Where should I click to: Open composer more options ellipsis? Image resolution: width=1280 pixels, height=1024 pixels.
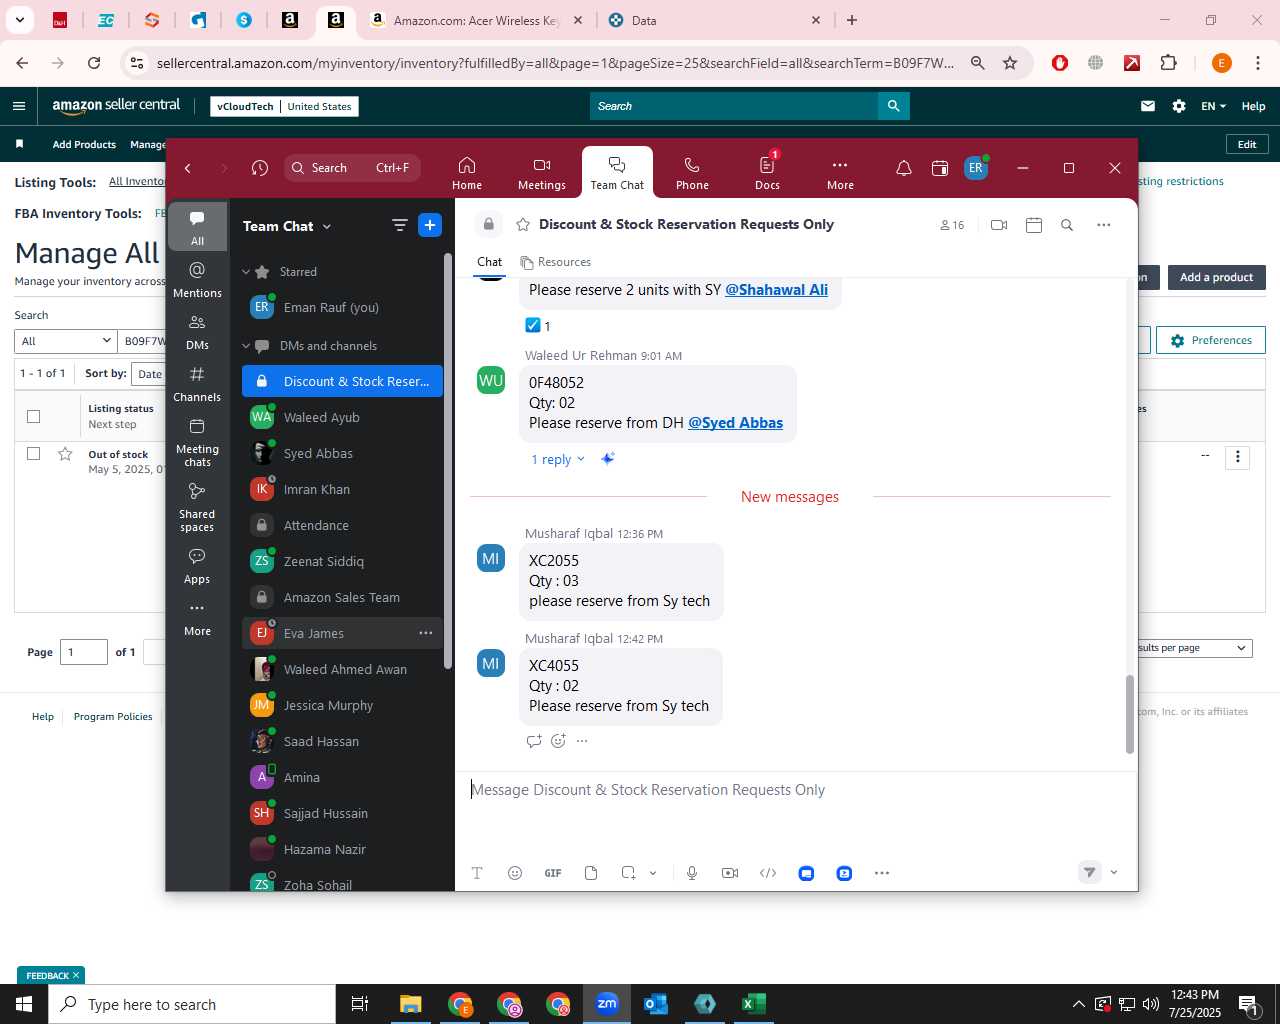[x=882, y=873]
